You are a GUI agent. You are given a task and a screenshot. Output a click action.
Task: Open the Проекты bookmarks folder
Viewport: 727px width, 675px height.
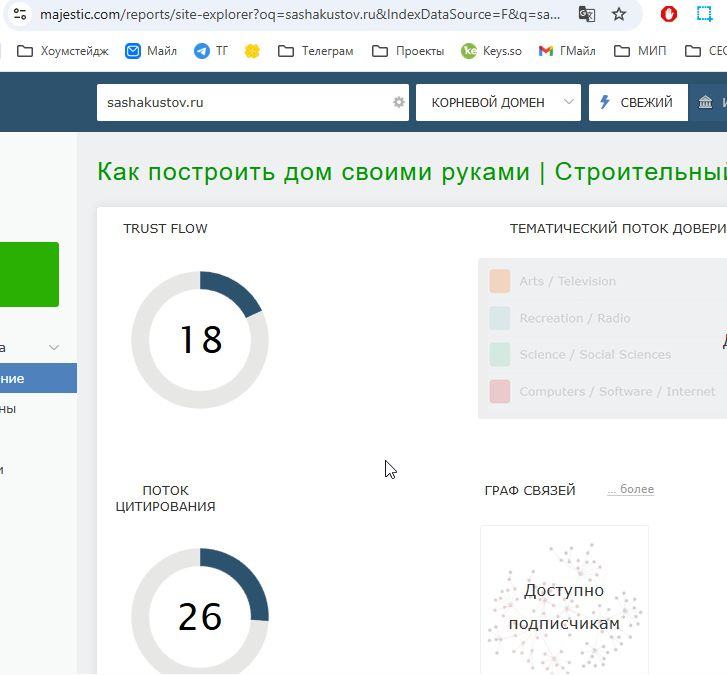(x=408, y=51)
